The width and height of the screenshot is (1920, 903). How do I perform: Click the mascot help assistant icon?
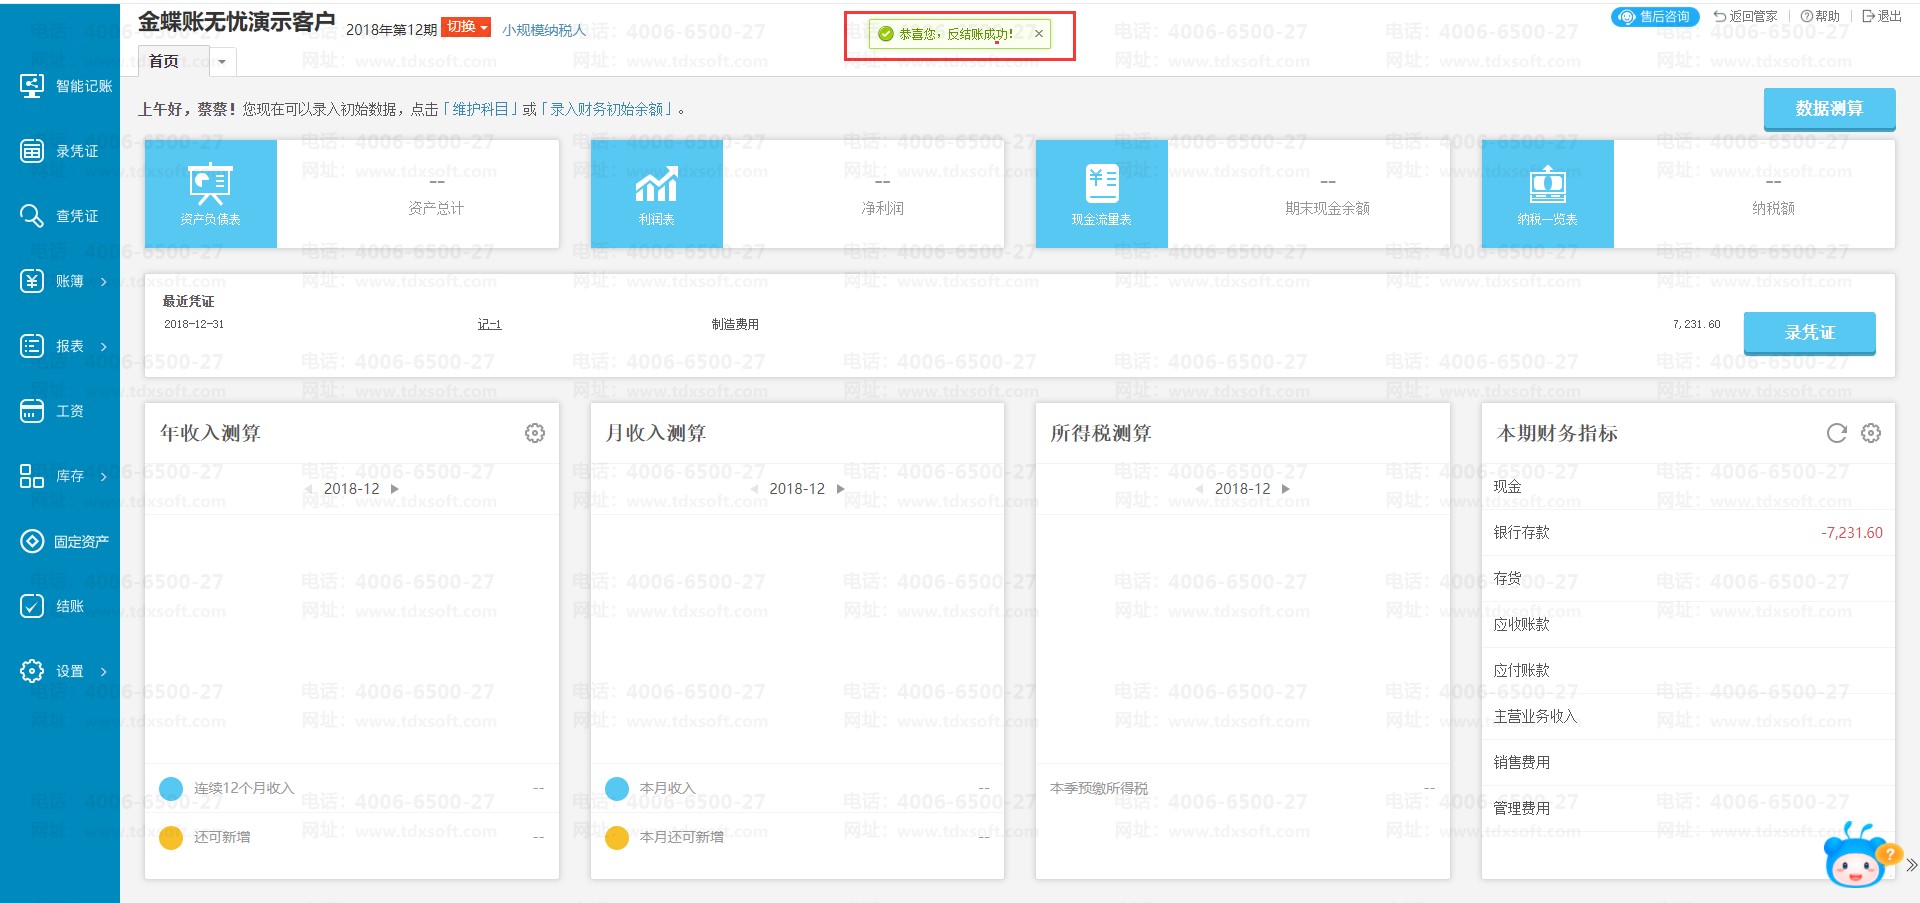coord(1856,857)
